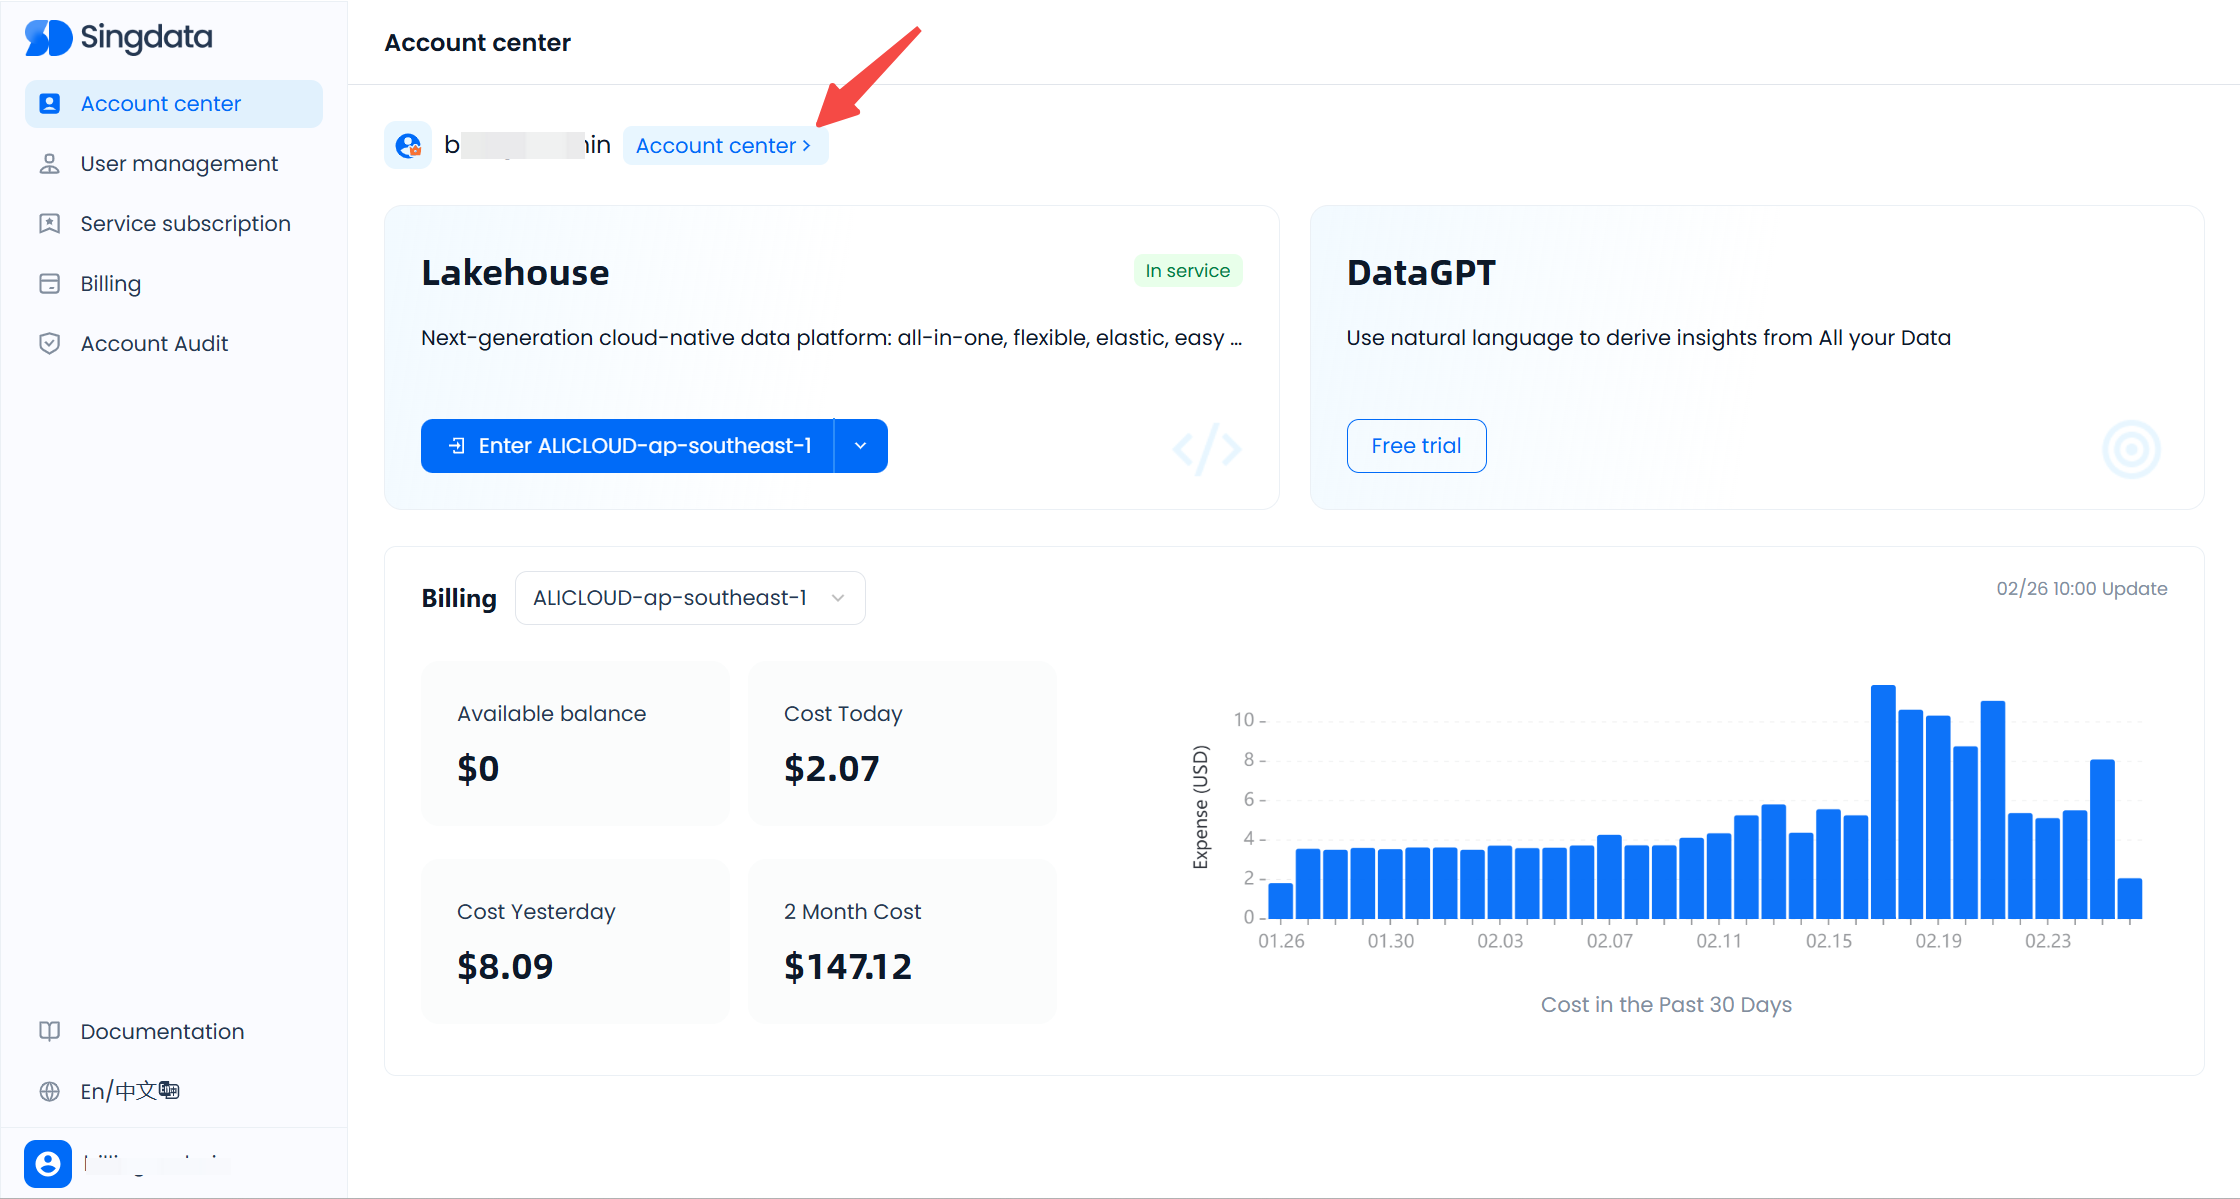Click the Billing card icon
Screen dimensions: 2240x1199
click(49, 284)
